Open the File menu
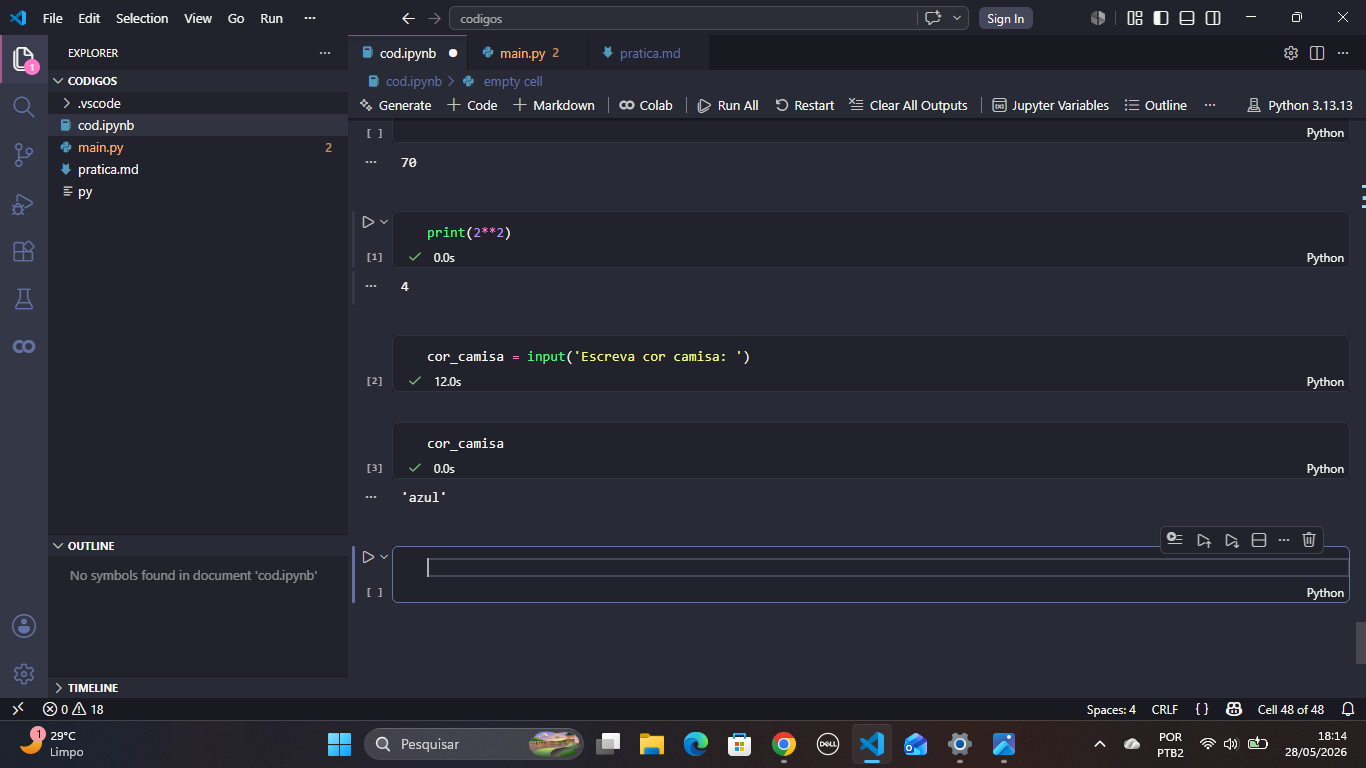This screenshot has width=1366, height=768. click(x=53, y=18)
